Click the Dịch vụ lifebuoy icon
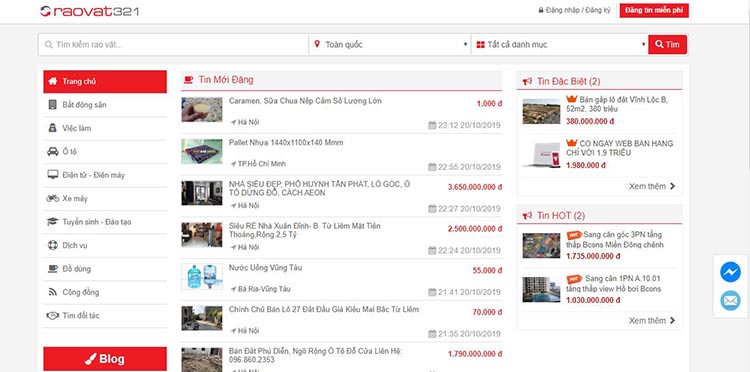The height and width of the screenshot is (372, 750). (53, 245)
